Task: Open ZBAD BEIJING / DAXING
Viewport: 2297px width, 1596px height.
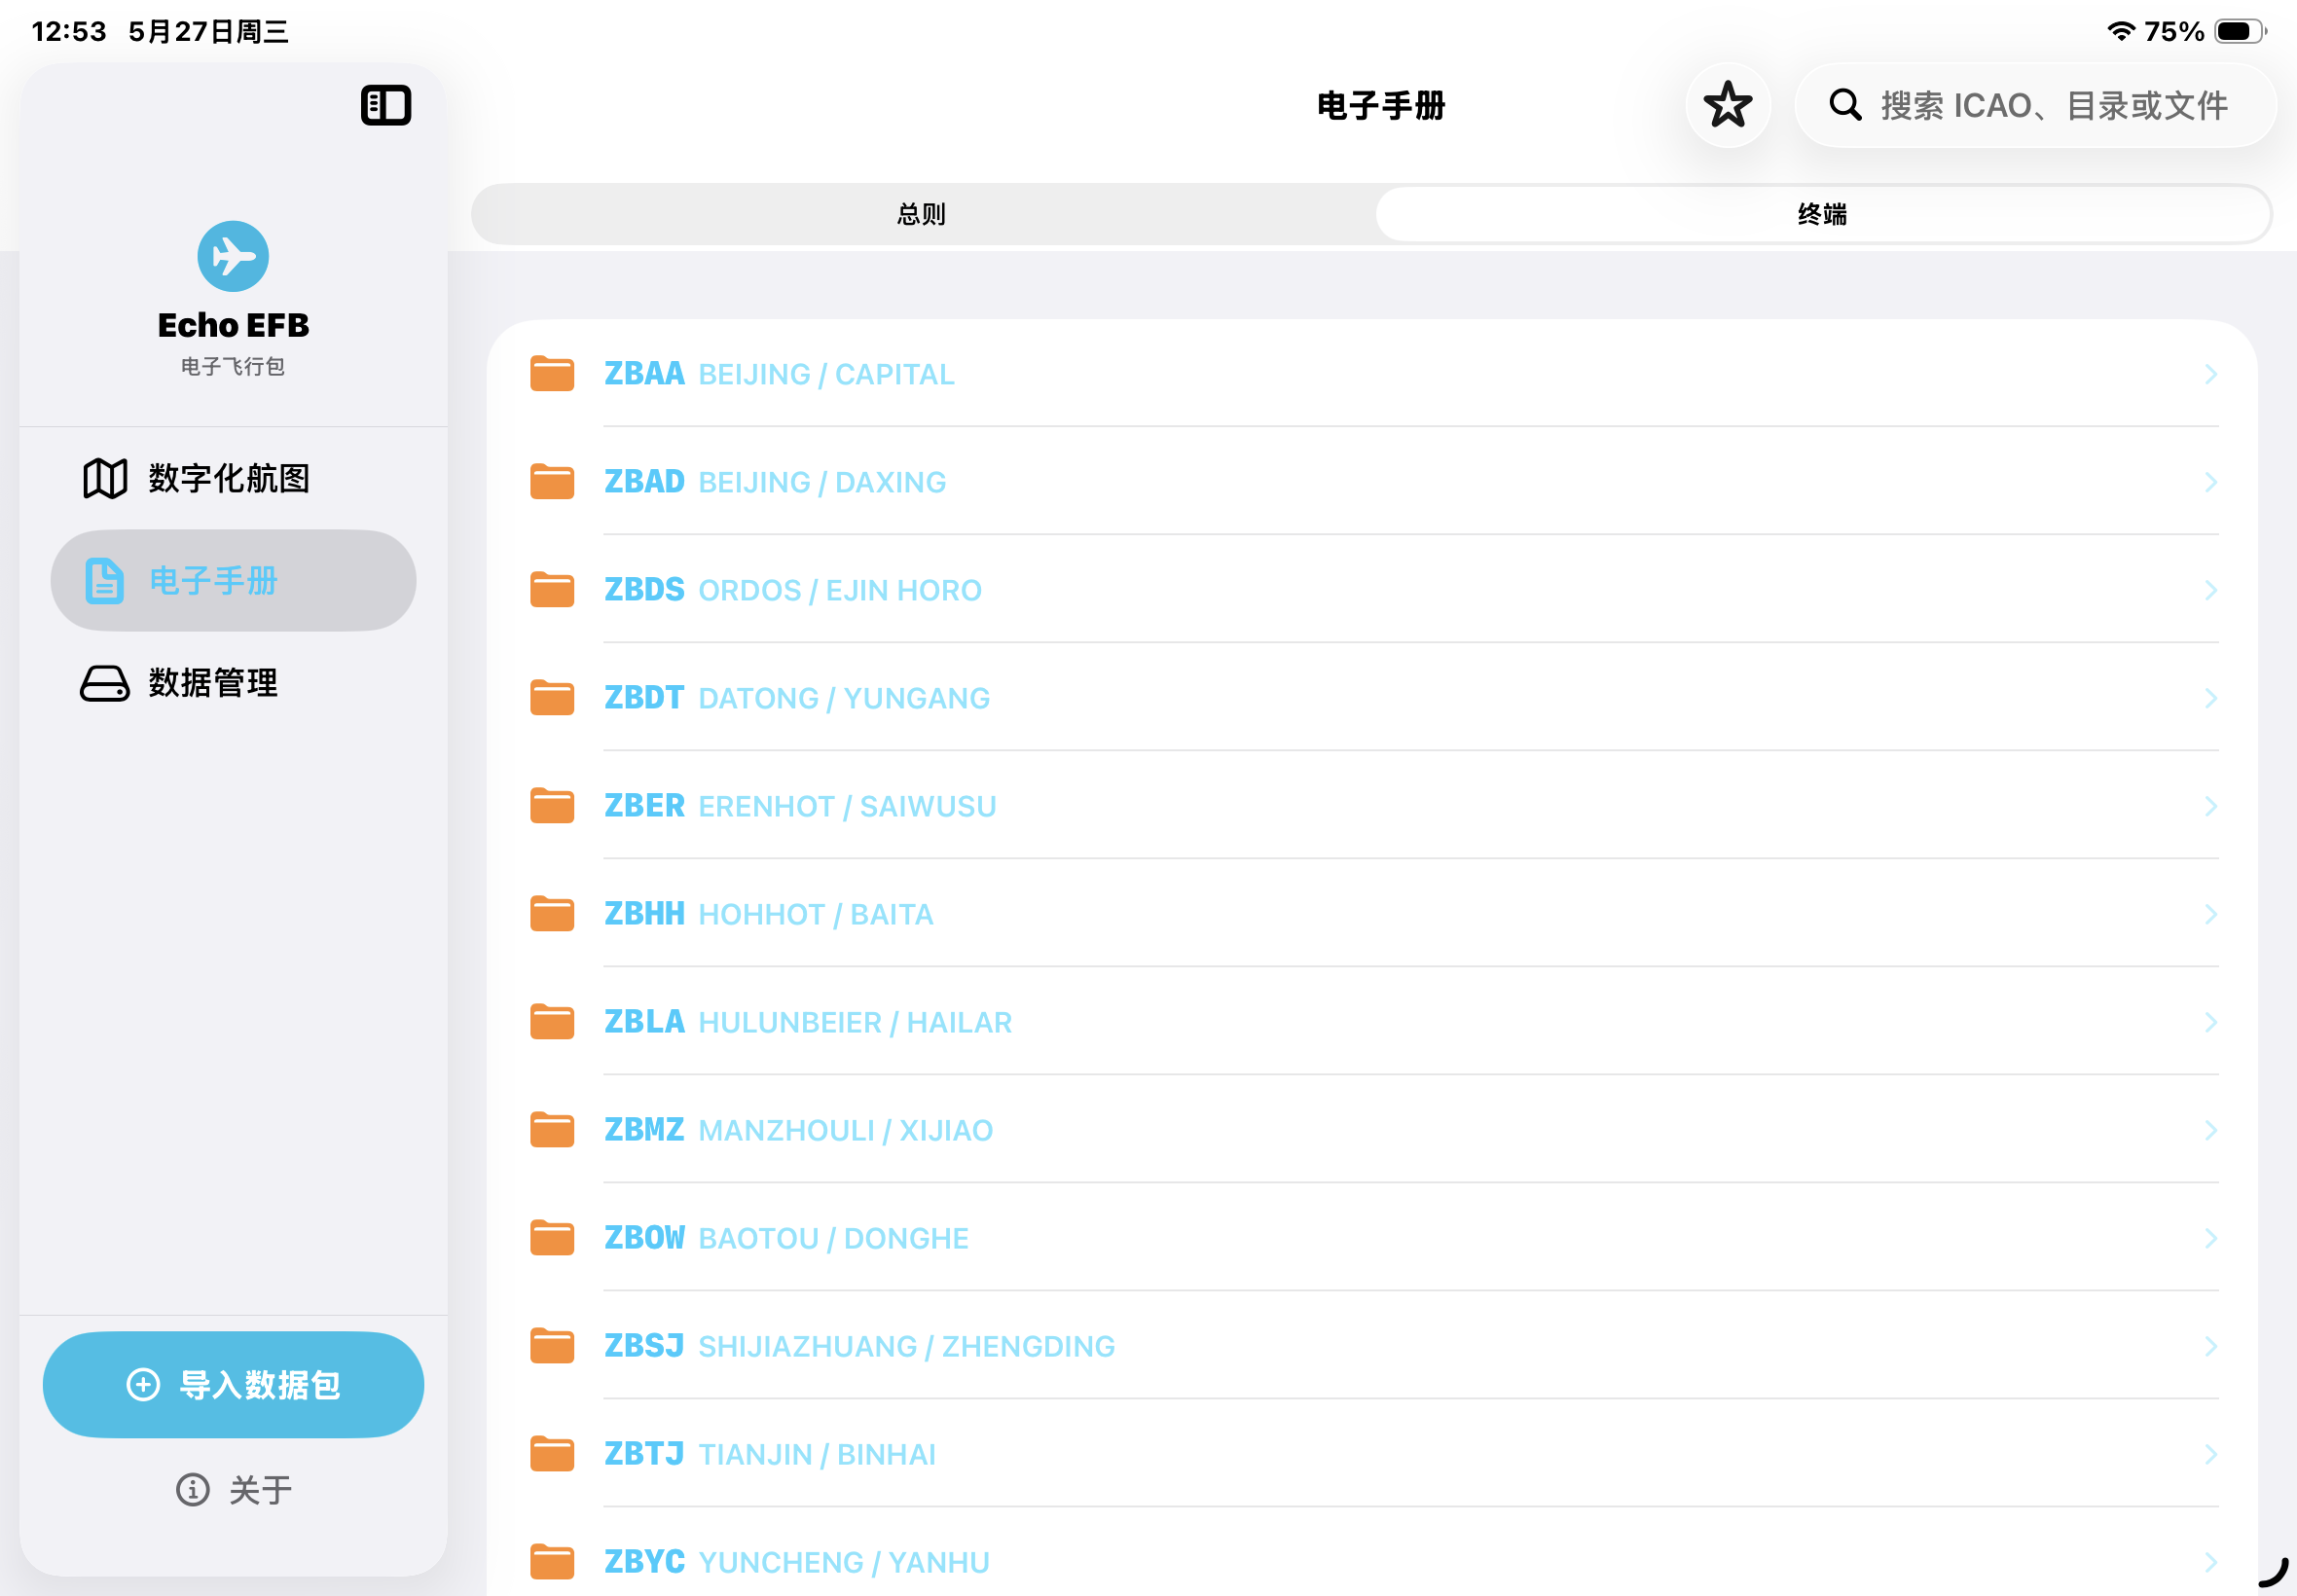Action: 1372,482
